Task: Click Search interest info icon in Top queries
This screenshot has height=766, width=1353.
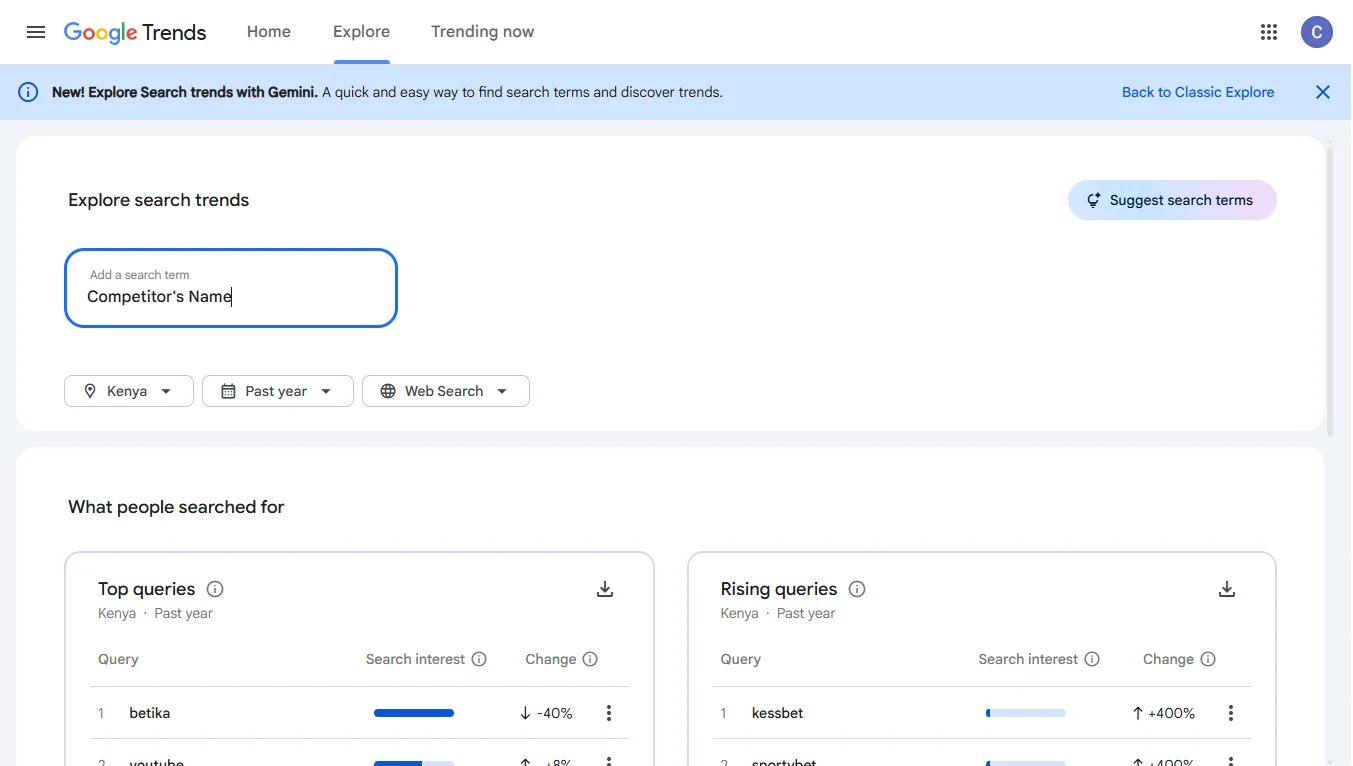Action: click(479, 659)
